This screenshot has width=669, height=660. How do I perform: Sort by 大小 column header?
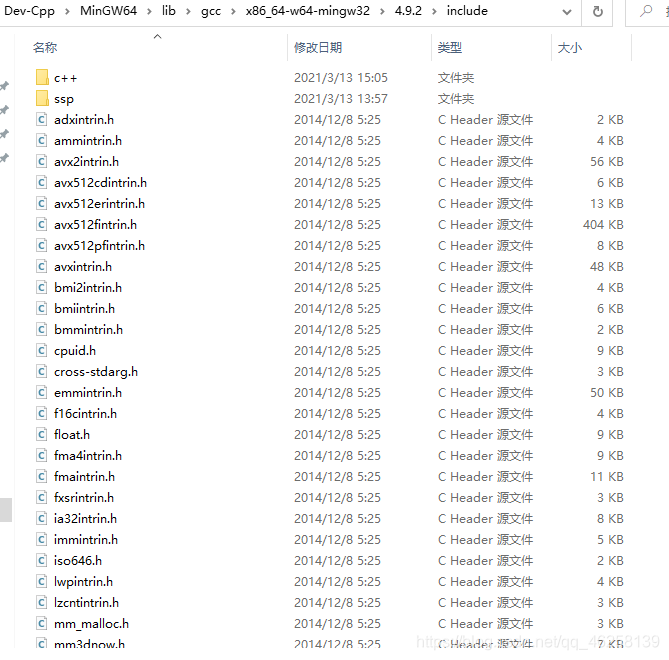570,47
